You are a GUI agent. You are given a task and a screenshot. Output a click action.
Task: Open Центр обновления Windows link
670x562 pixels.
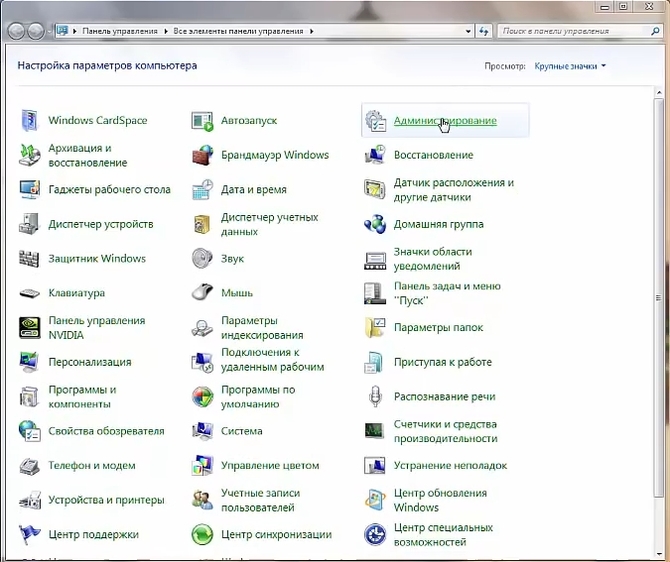point(440,500)
